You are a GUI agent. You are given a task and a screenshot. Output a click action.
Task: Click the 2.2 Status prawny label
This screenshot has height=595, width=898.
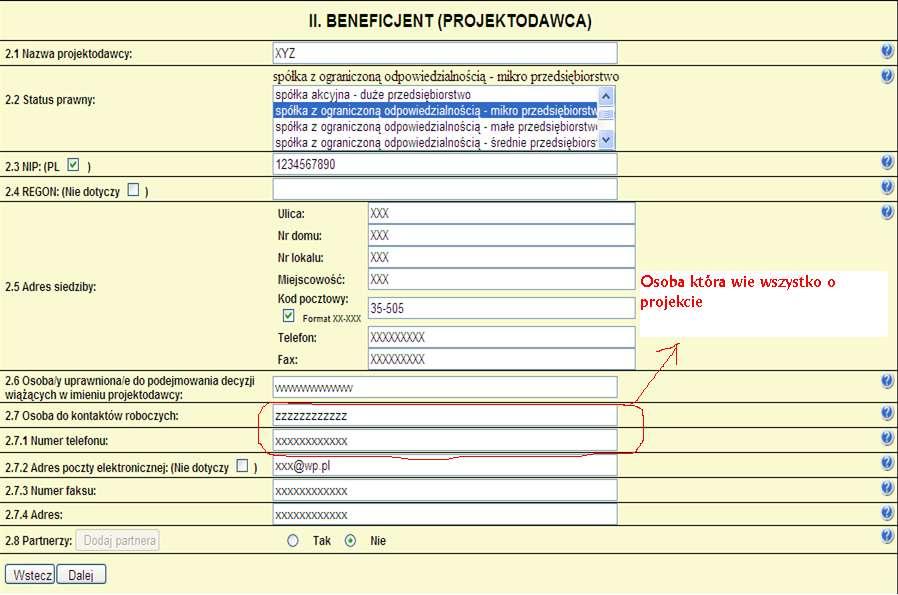[x=50, y=100]
